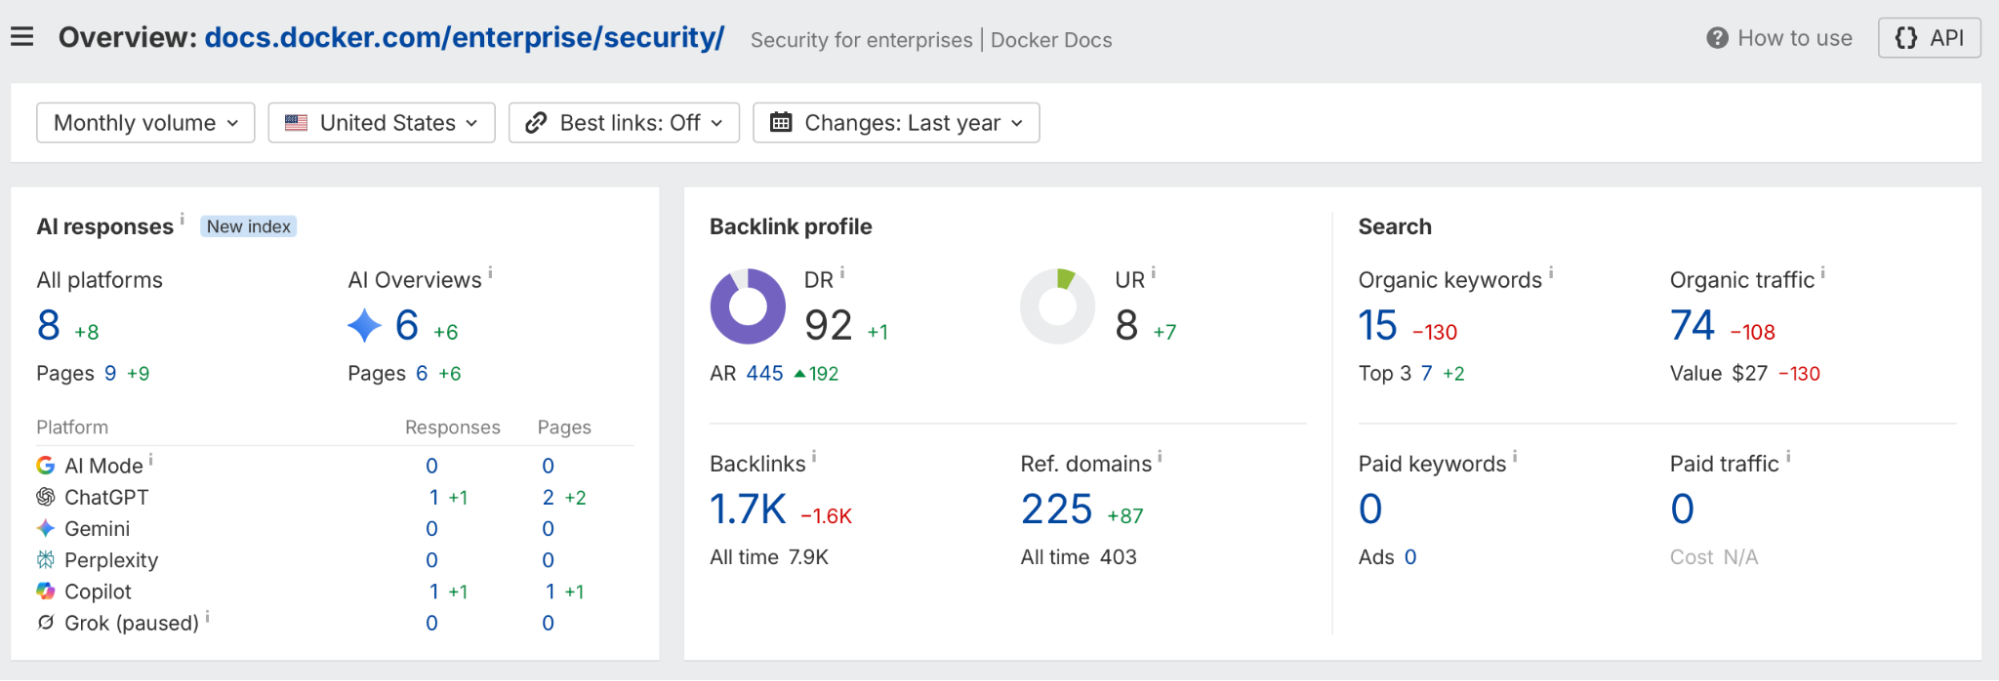The width and height of the screenshot is (1999, 681).
Task: Click the traffic Value $27 text
Action: (x=1719, y=373)
